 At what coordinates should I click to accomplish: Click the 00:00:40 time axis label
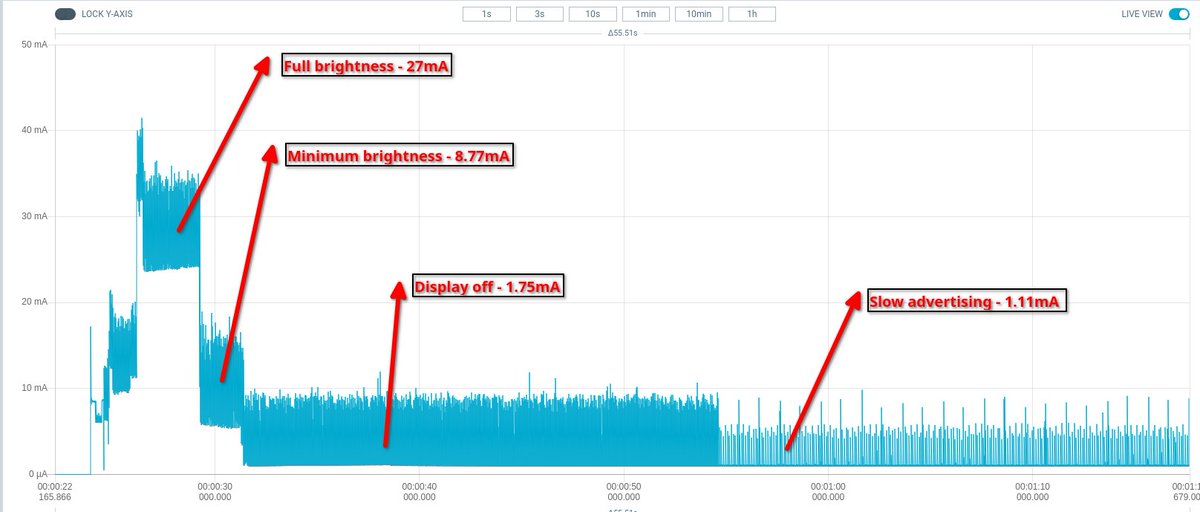click(x=419, y=491)
